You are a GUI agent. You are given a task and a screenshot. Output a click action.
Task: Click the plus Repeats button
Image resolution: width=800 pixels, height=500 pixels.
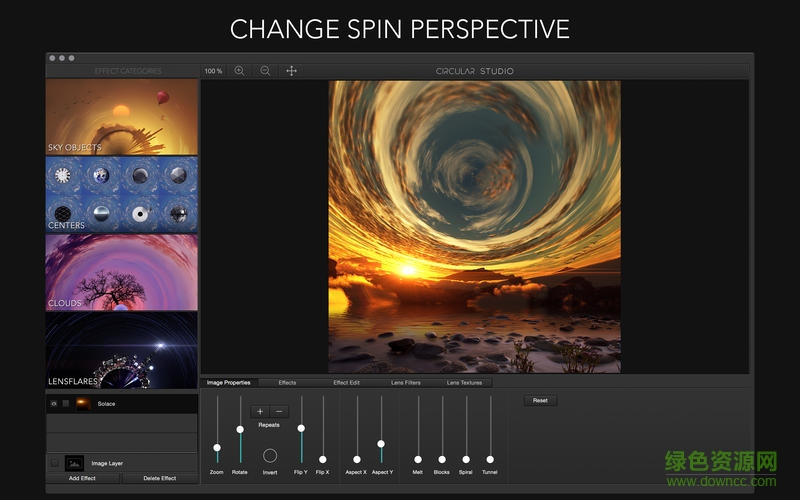point(260,411)
